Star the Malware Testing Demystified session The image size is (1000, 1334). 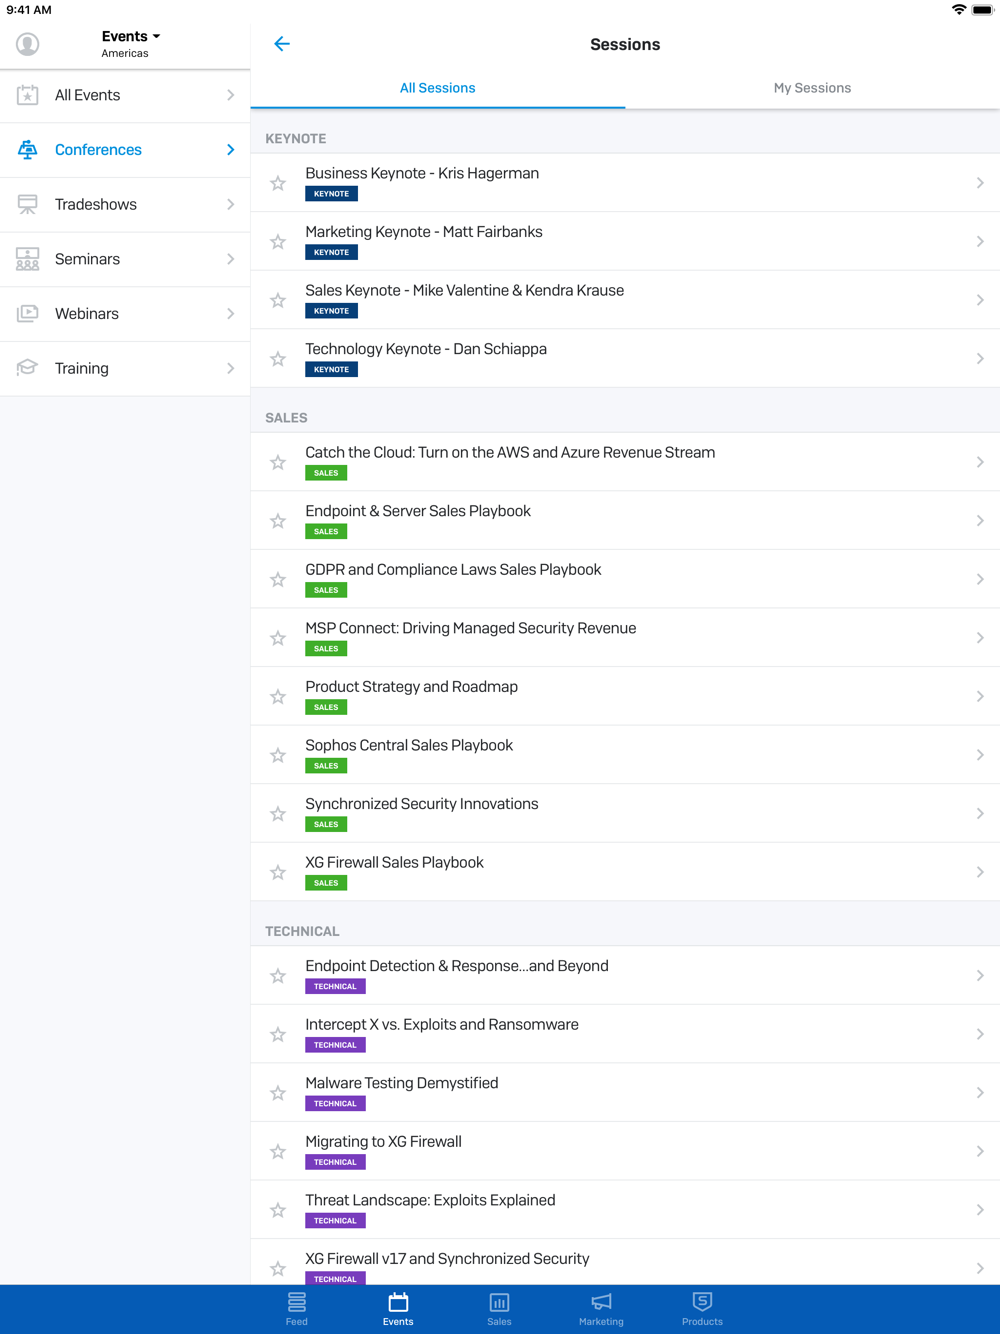278,1093
